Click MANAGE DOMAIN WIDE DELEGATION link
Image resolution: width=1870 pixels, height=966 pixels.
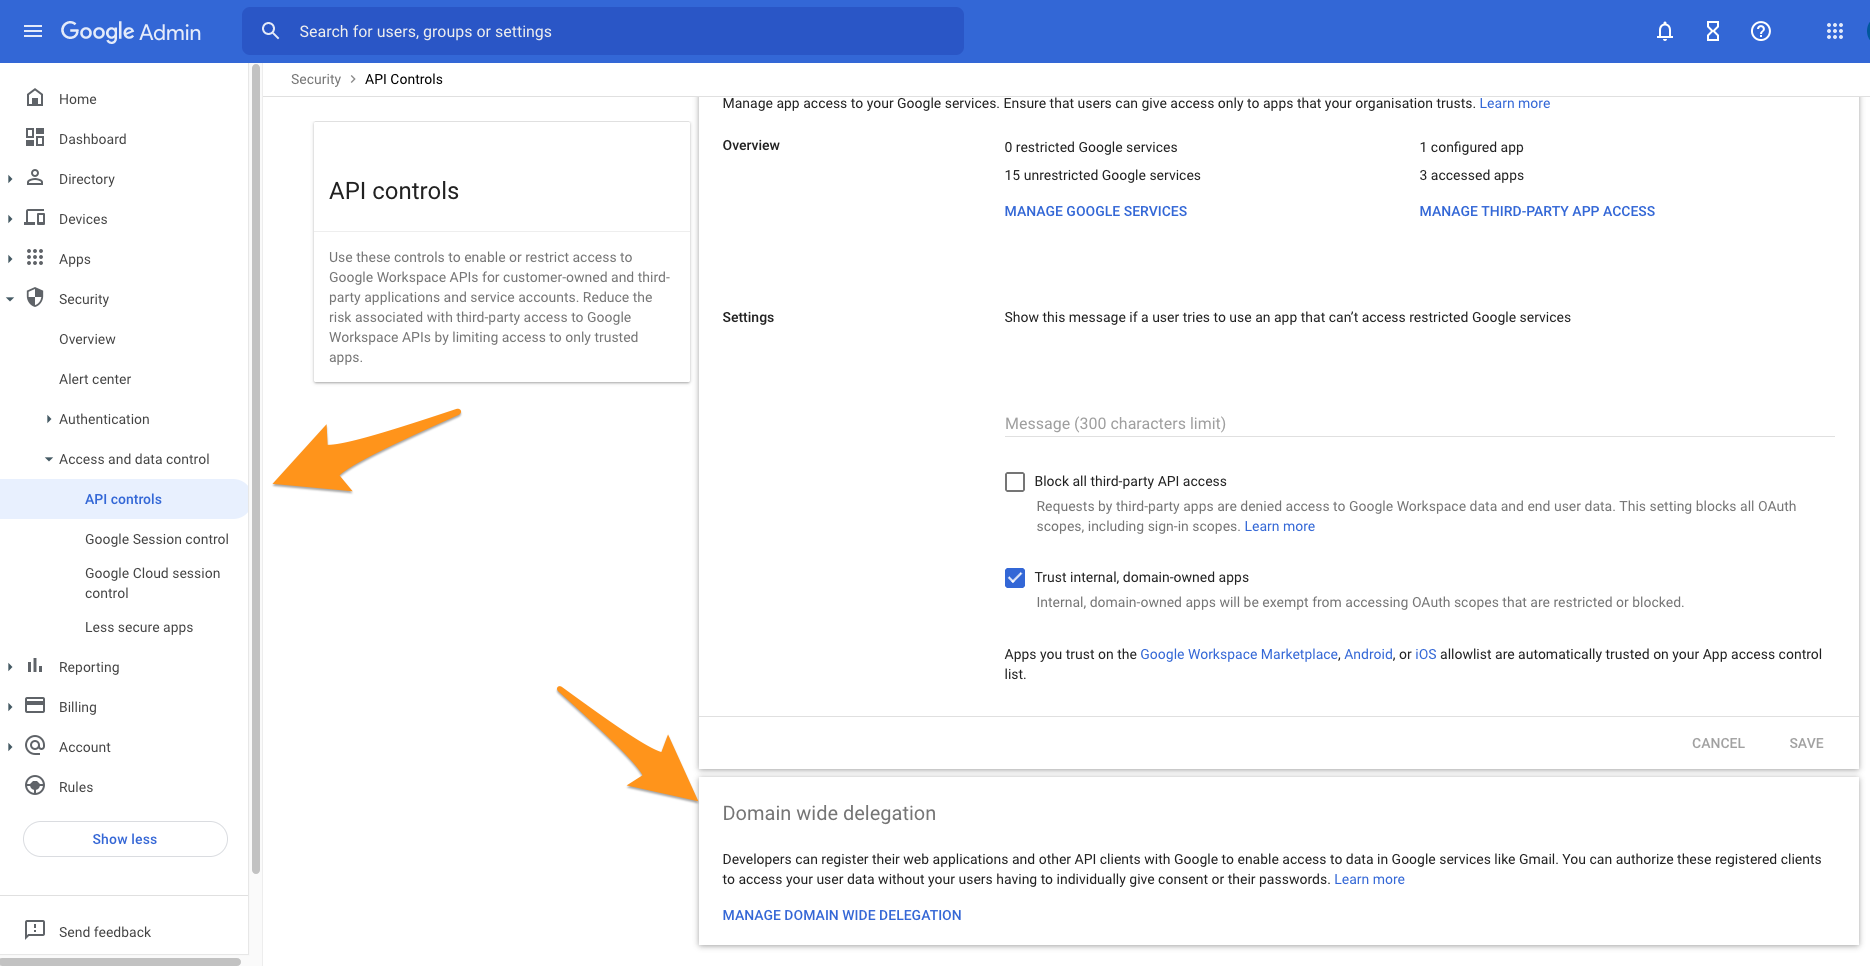[x=841, y=915]
